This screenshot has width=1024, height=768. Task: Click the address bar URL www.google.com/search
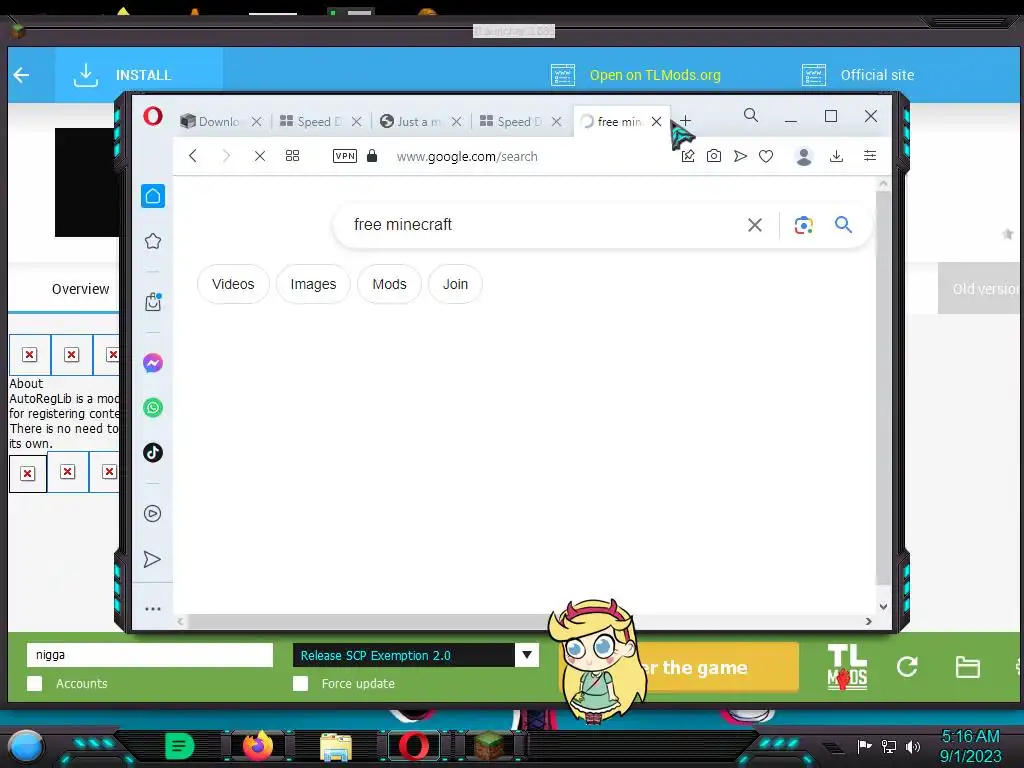467,157
